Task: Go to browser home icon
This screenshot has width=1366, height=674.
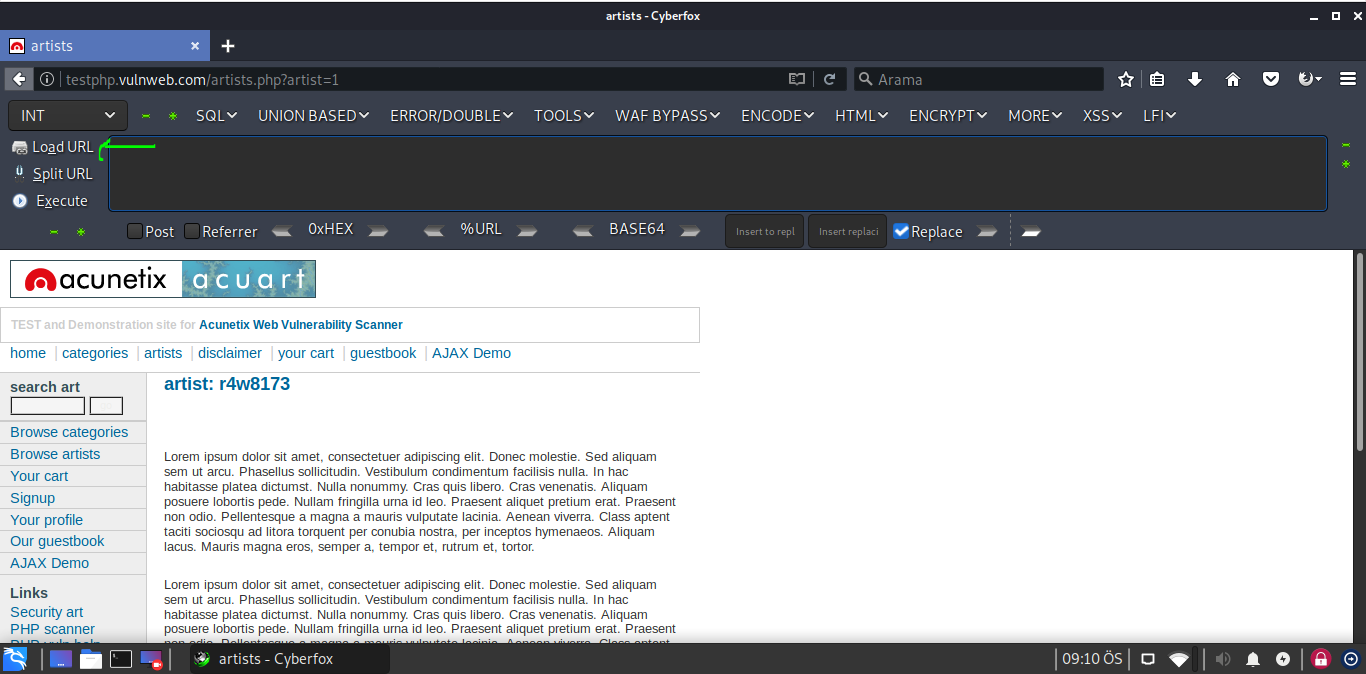Action: tap(1232, 79)
